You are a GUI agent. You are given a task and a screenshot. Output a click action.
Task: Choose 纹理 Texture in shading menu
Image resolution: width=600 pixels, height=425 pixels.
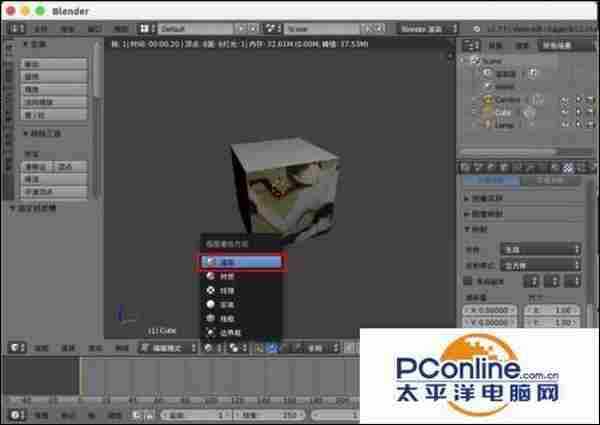[241, 291]
